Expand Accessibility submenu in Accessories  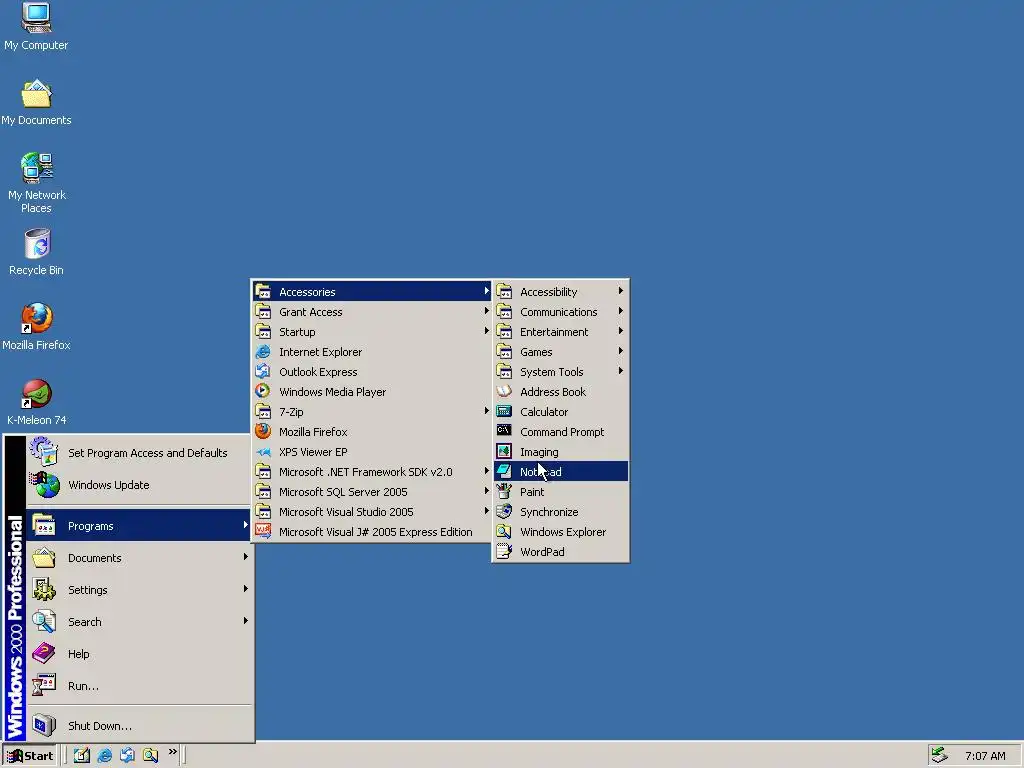coord(561,291)
